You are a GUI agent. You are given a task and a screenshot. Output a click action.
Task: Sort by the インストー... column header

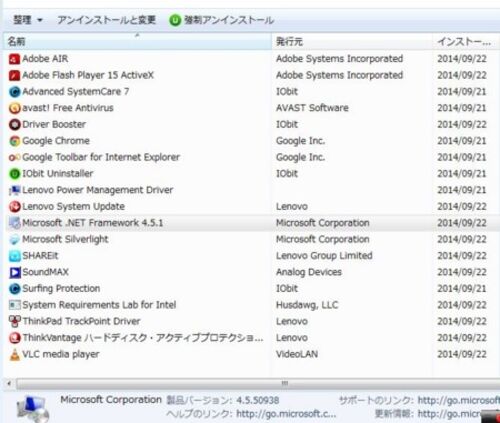point(466,42)
